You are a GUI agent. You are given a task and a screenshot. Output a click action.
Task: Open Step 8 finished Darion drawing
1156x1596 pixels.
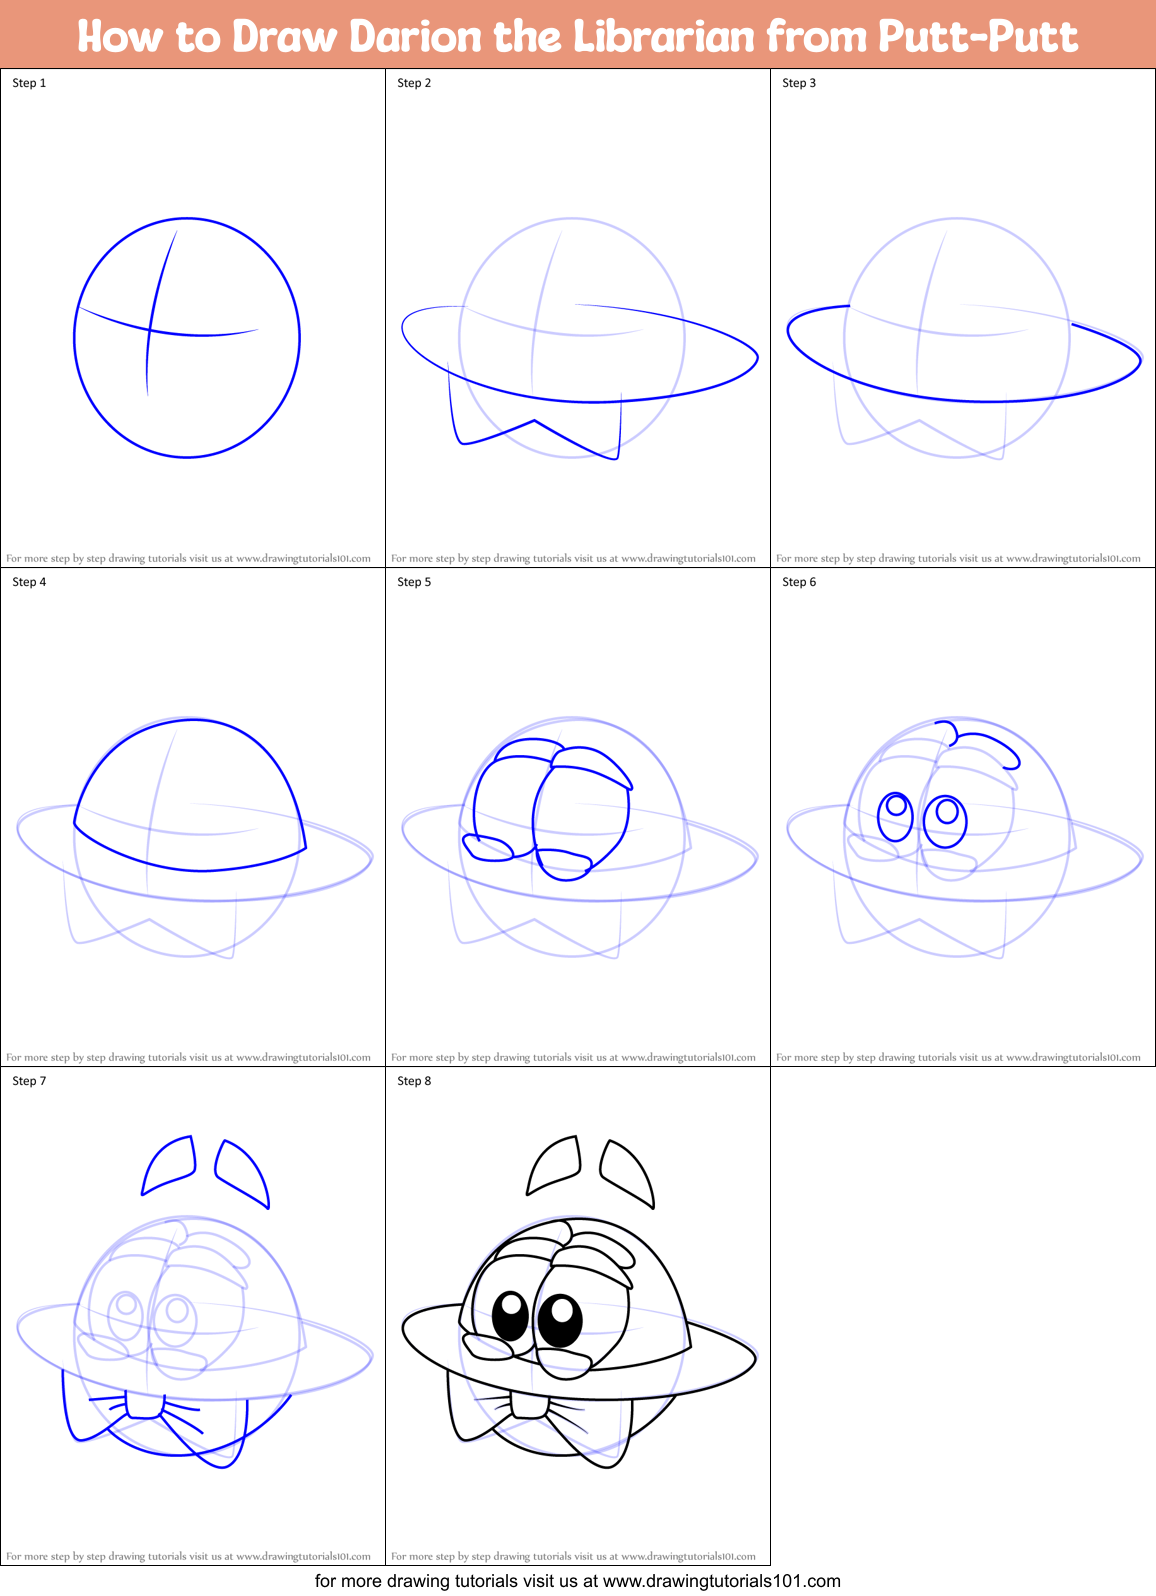[x=579, y=1302]
